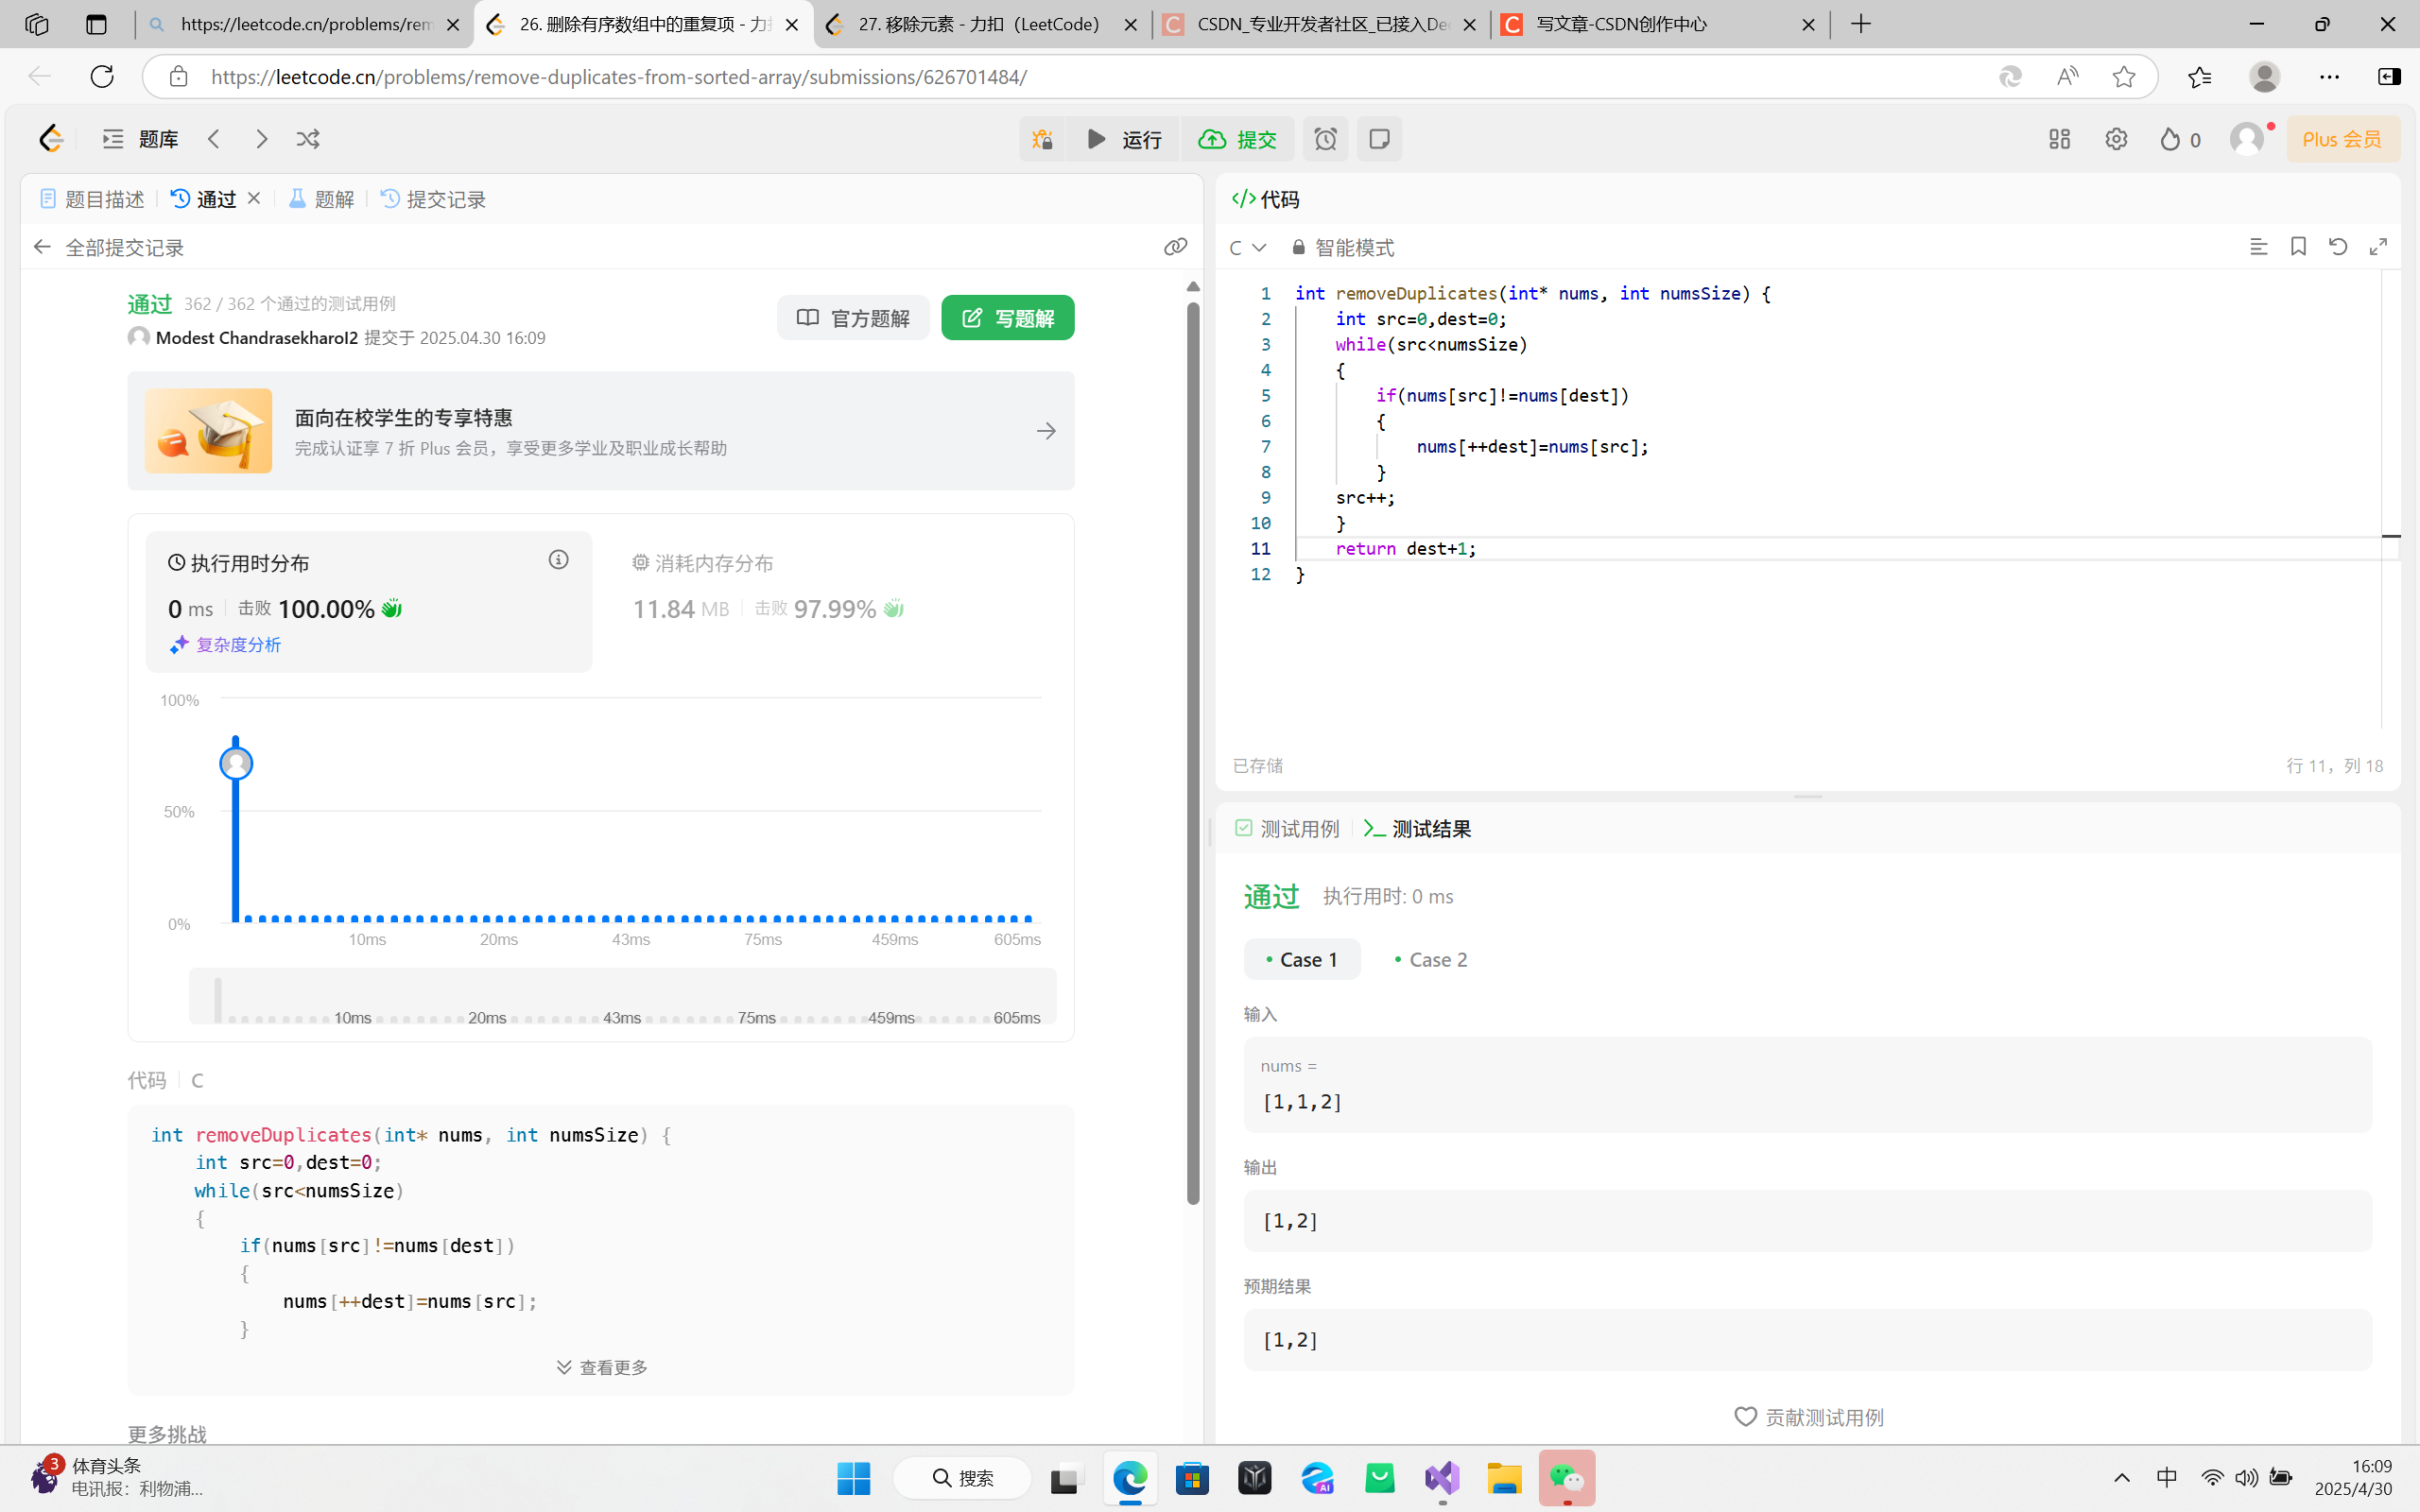Open the notes sticky icon
The width and height of the screenshot is (2420, 1512).
coord(1379,139)
